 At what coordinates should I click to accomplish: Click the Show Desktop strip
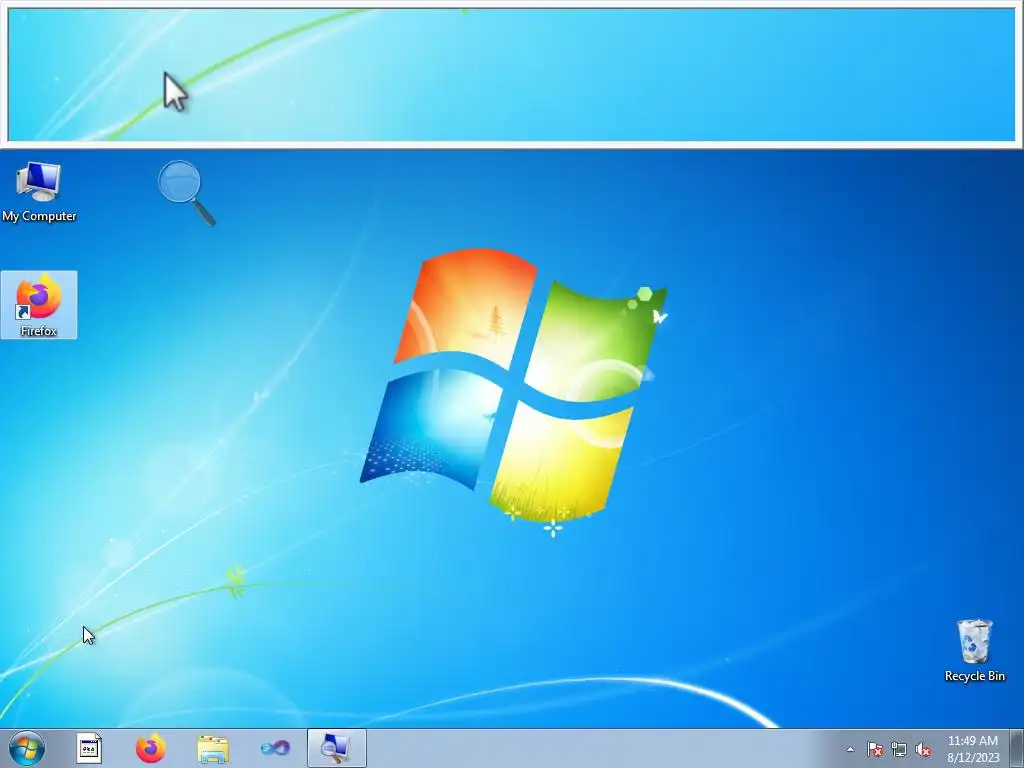pos(1016,748)
